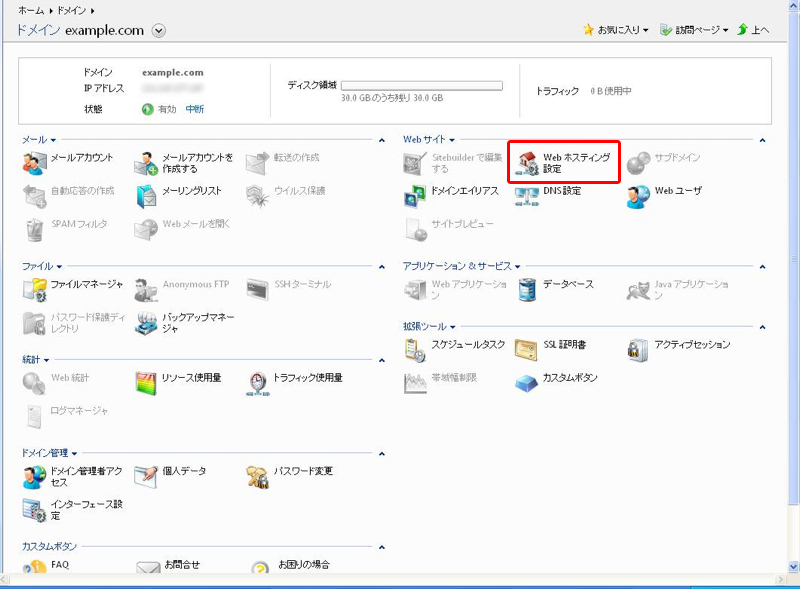The height and width of the screenshot is (589, 800).
Task: Open the Web ユーザ icon
Action: (x=638, y=197)
